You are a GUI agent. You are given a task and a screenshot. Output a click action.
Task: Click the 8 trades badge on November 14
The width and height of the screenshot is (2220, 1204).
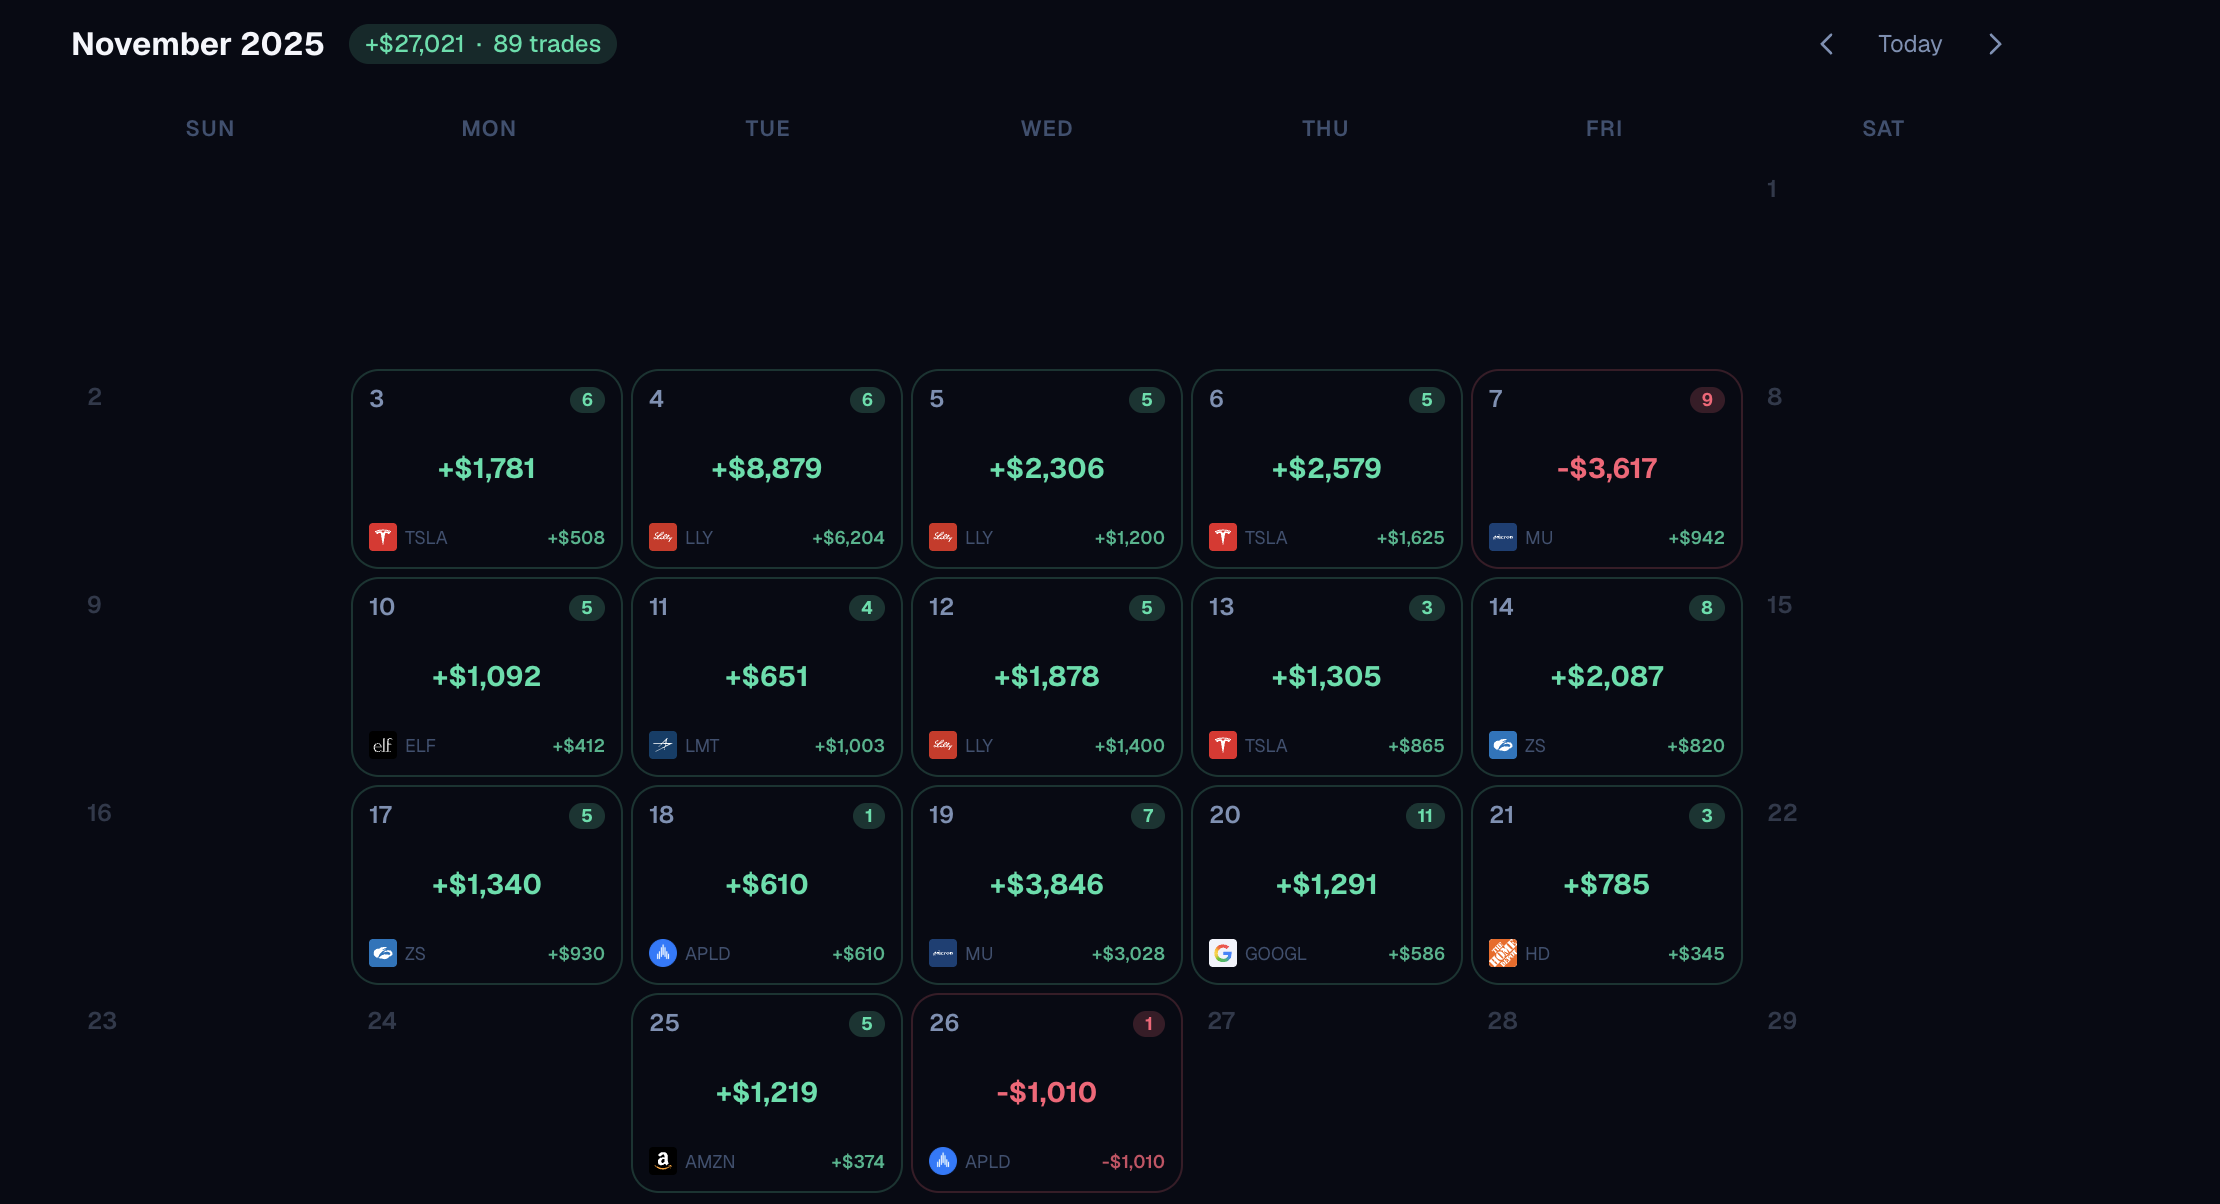(1707, 608)
